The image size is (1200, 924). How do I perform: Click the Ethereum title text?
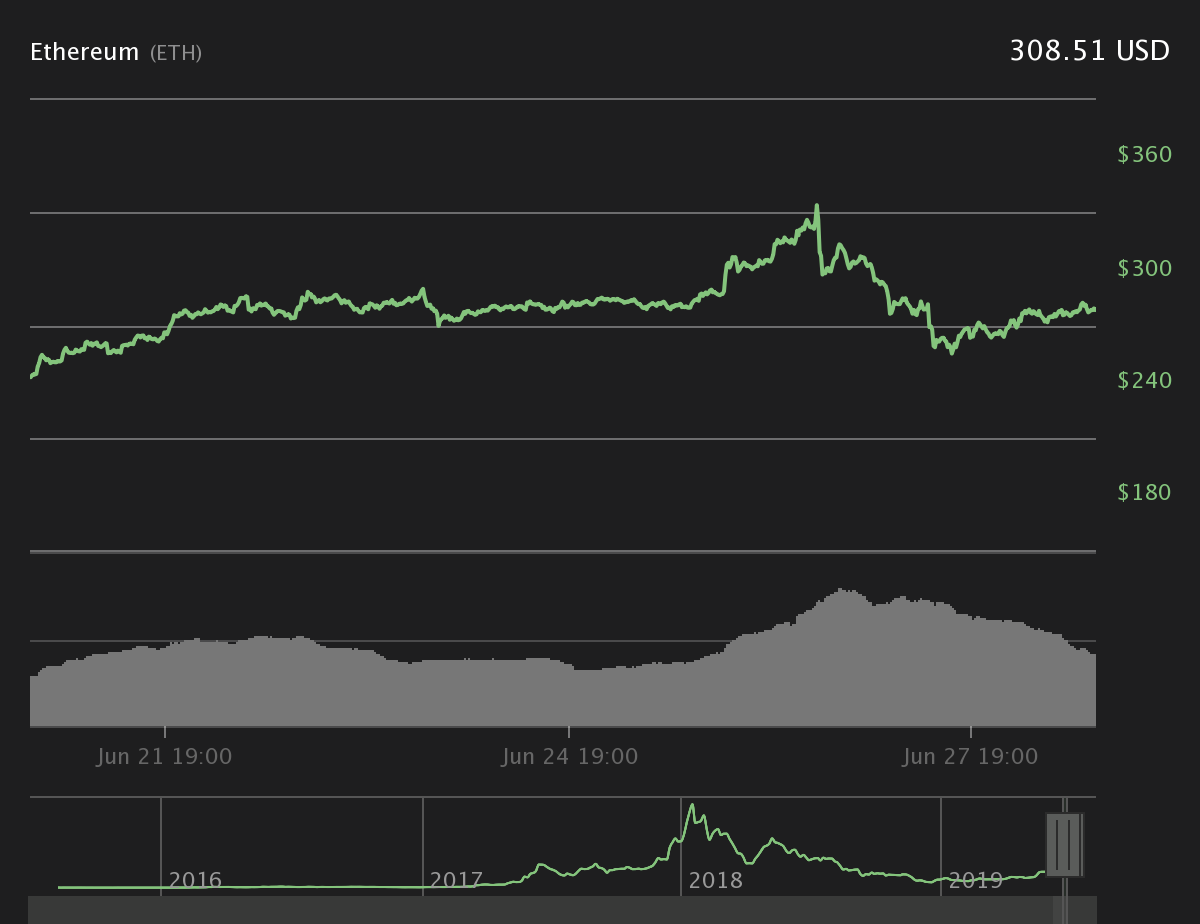[x=84, y=52]
